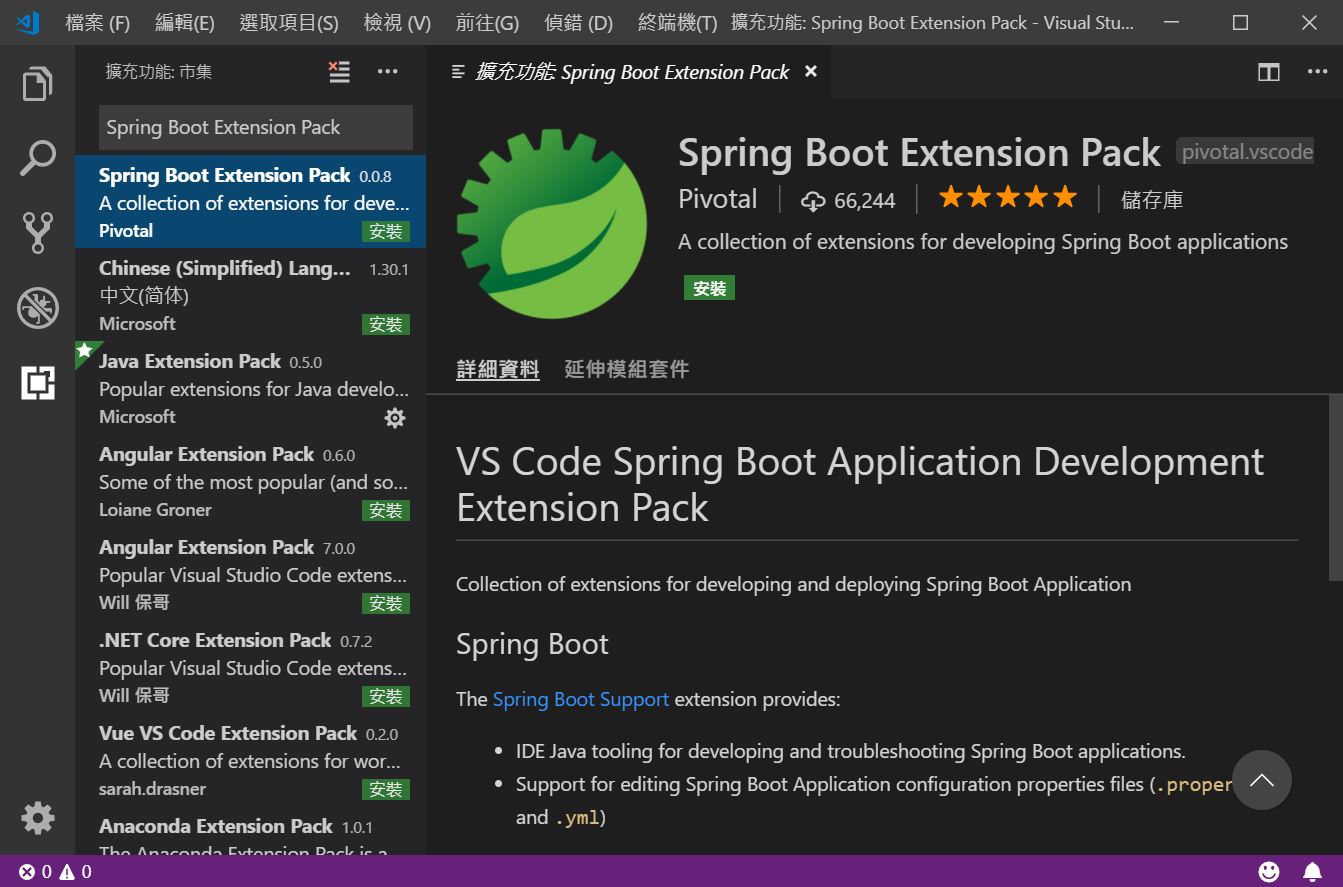Install Loiane Groner's Angular Extension Pack
The image size is (1343, 887).
coord(386,511)
